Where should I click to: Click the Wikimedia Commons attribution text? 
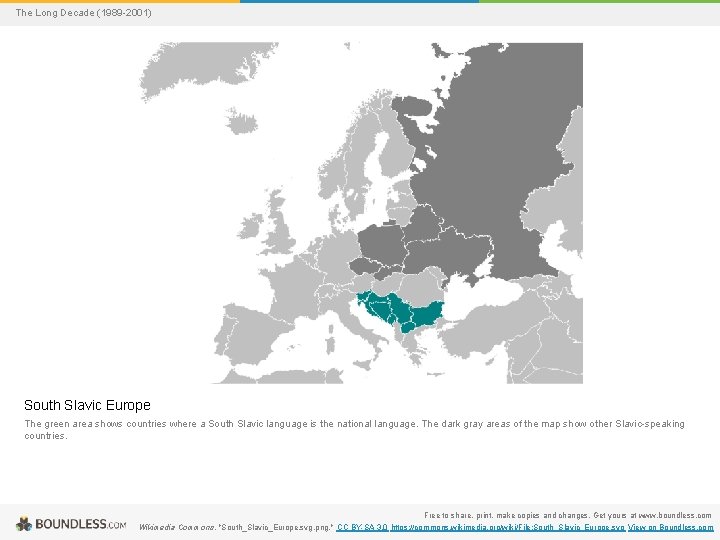coord(236,528)
